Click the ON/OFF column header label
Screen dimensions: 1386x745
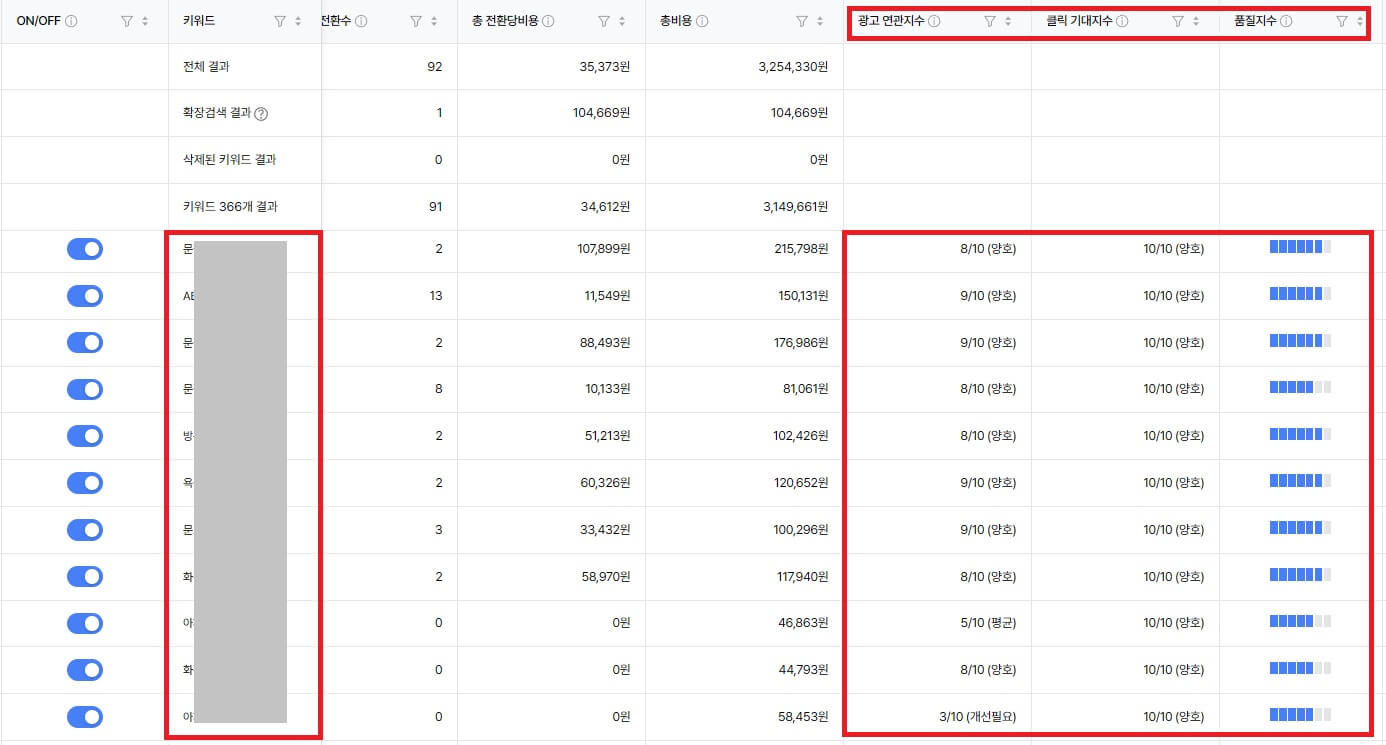[39, 21]
